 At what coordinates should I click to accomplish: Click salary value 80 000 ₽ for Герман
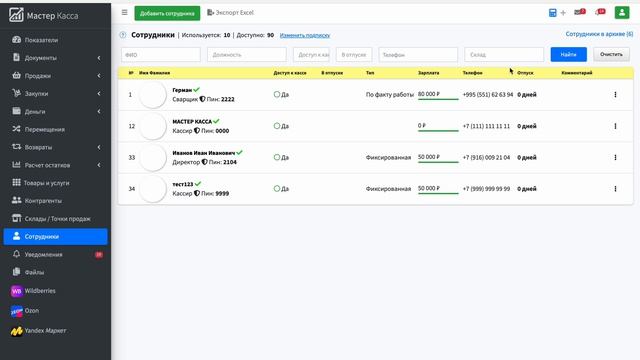tap(429, 94)
